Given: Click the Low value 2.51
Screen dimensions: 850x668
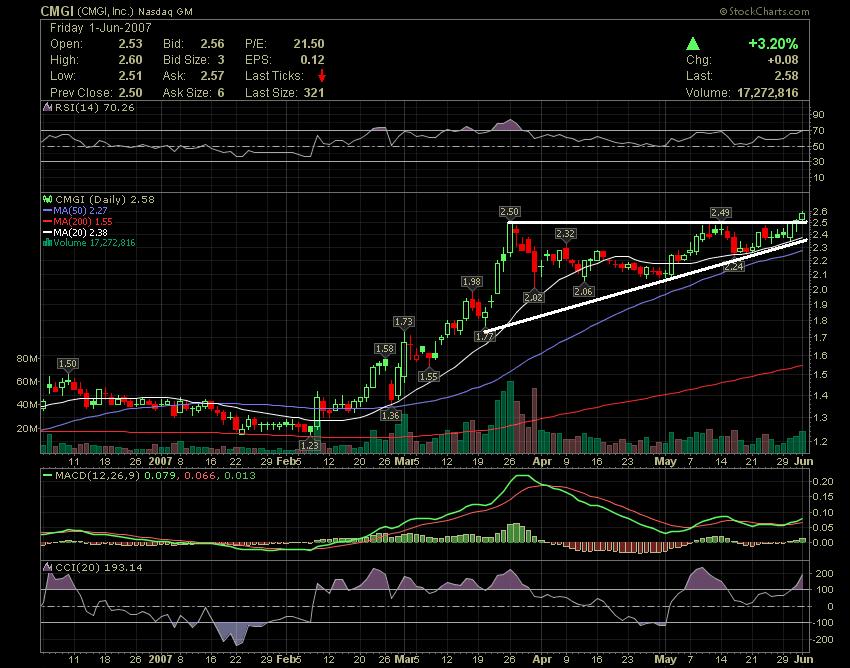Looking at the screenshot, I should coord(130,76).
